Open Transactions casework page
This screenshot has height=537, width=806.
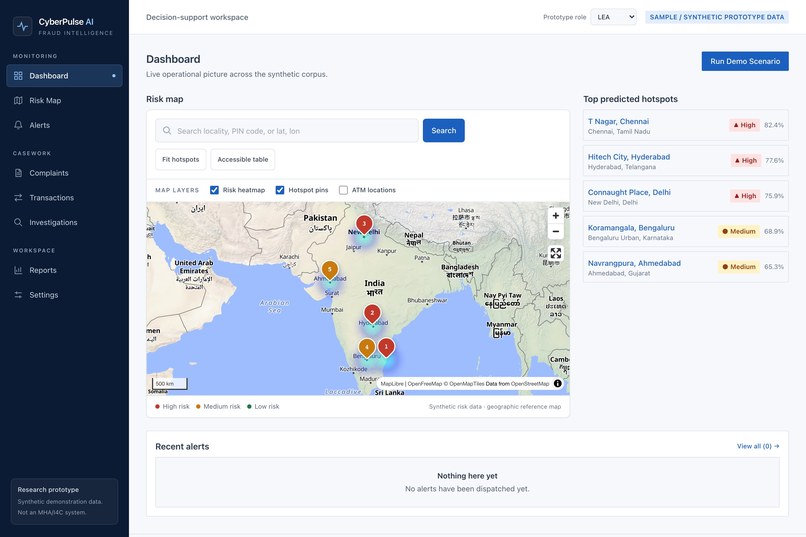click(x=64, y=197)
